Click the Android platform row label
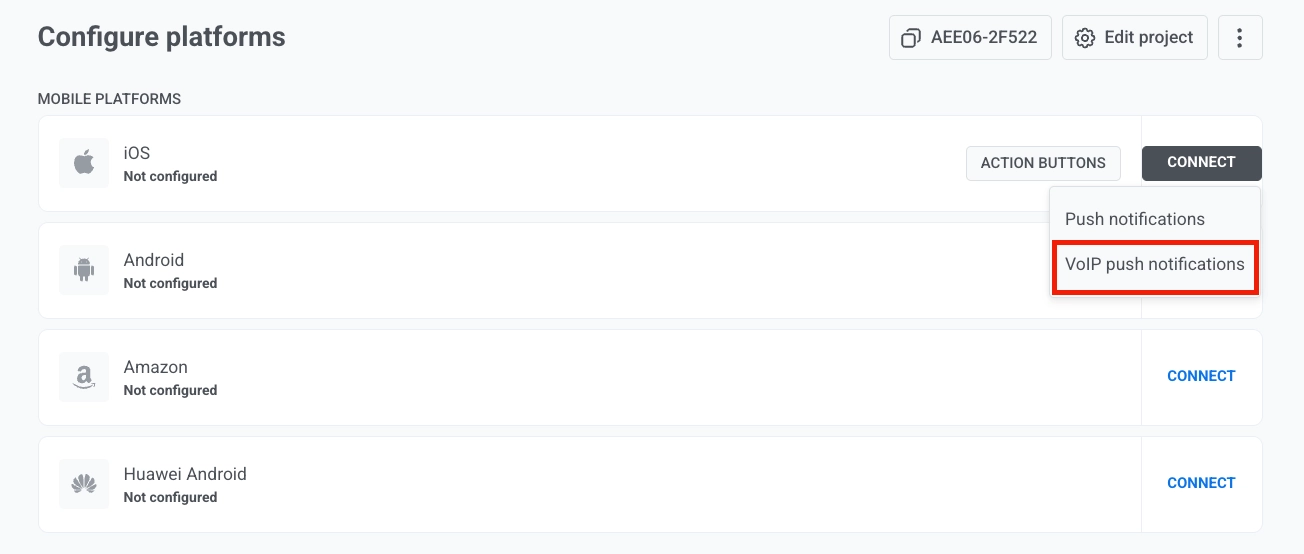The width and height of the screenshot is (1304, 554). (154, 260)
